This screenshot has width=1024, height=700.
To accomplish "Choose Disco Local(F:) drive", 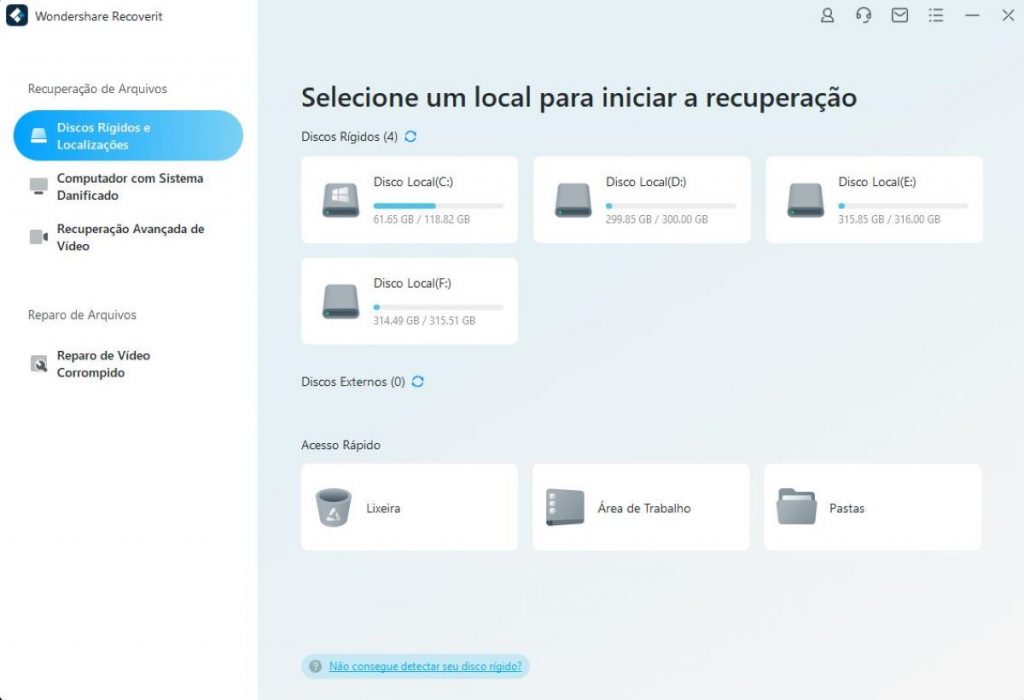I will tap(409, 301).
